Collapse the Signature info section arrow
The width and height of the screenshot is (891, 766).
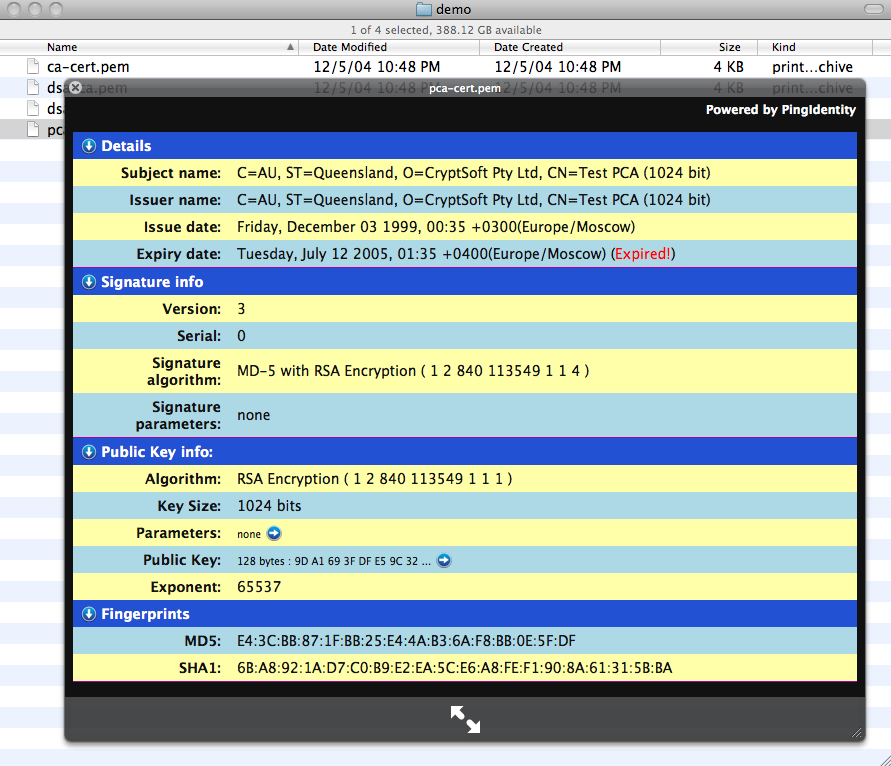pyautogui.click(x=89, y=282)
